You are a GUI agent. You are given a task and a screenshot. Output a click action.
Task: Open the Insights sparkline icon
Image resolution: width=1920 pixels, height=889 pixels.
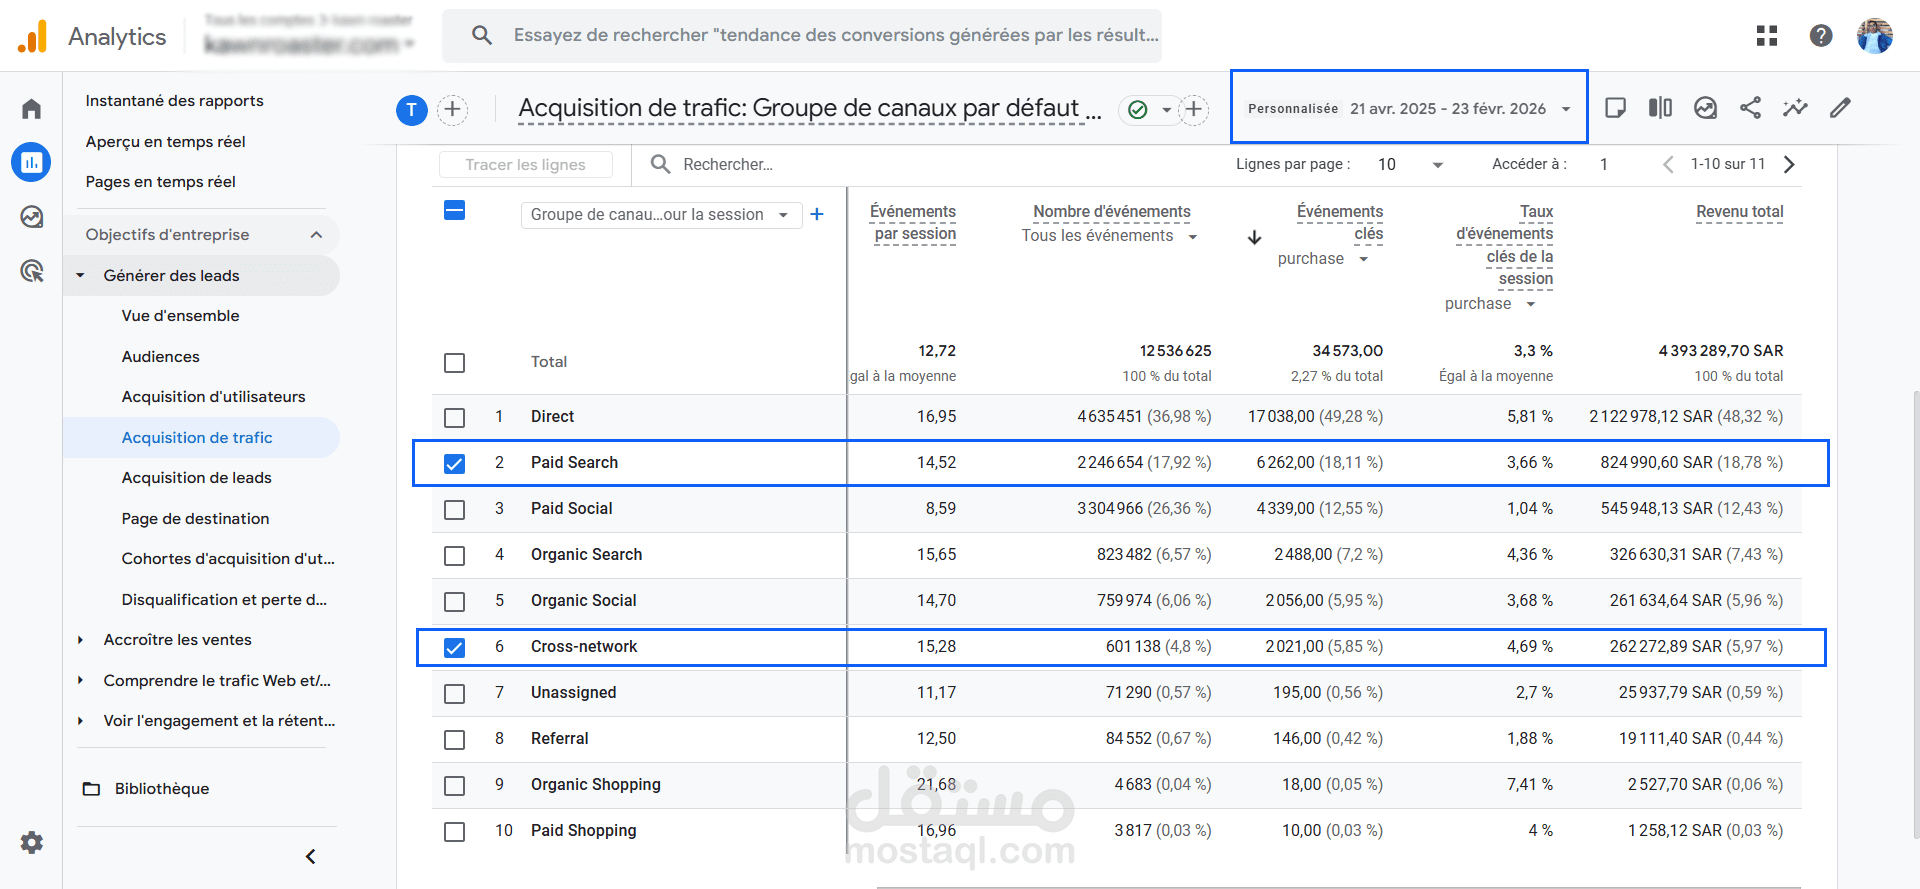pyautogui.click(x=1795, y=108)
